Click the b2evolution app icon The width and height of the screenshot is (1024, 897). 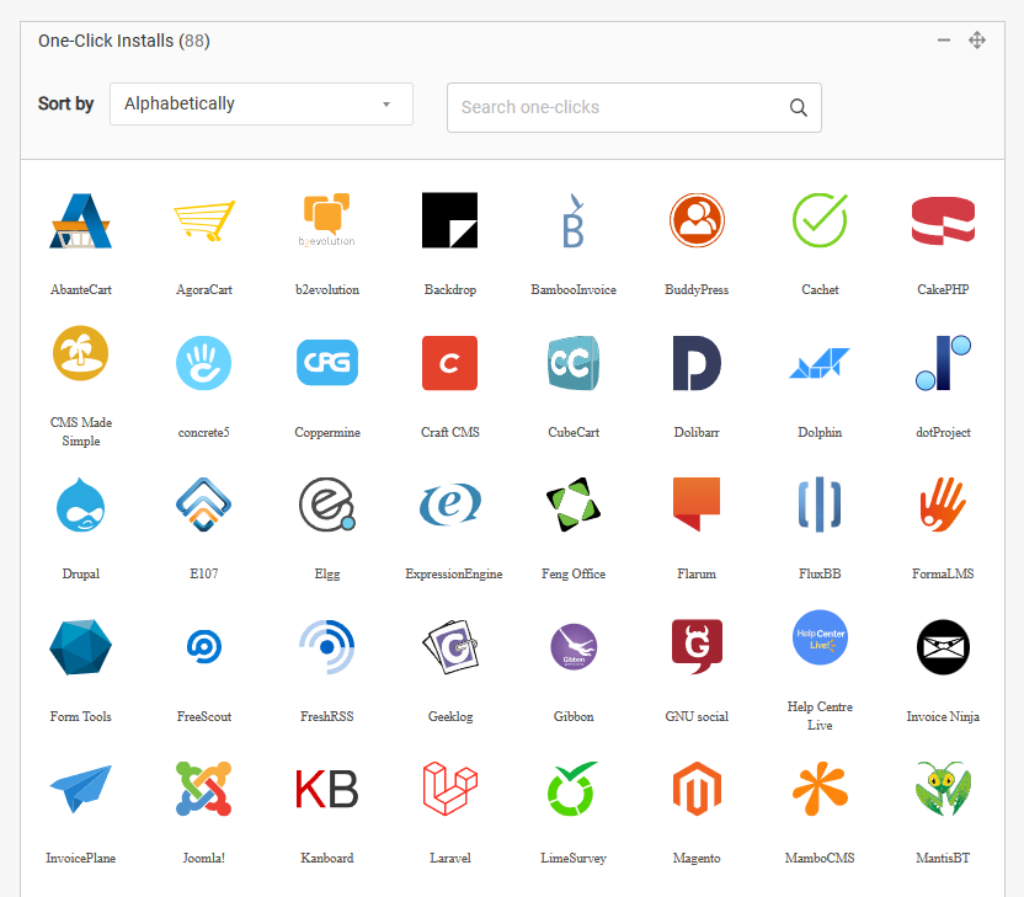[327, 219]
